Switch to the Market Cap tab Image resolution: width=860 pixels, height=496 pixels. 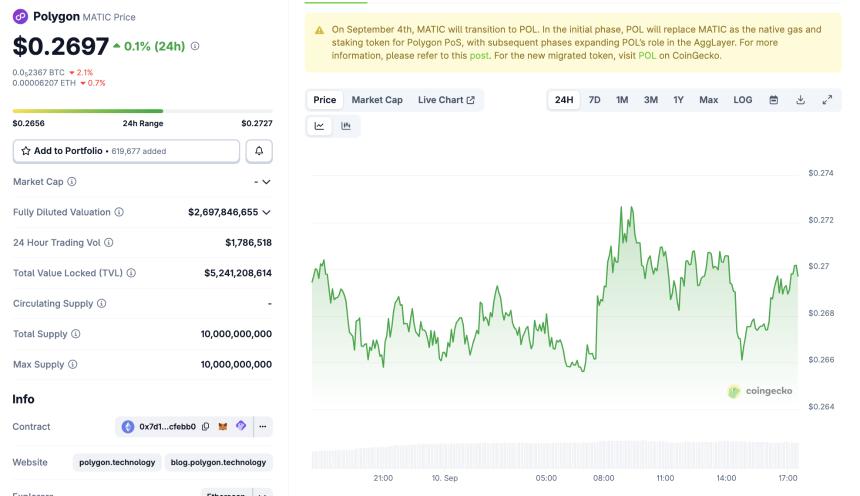point(376,100)
